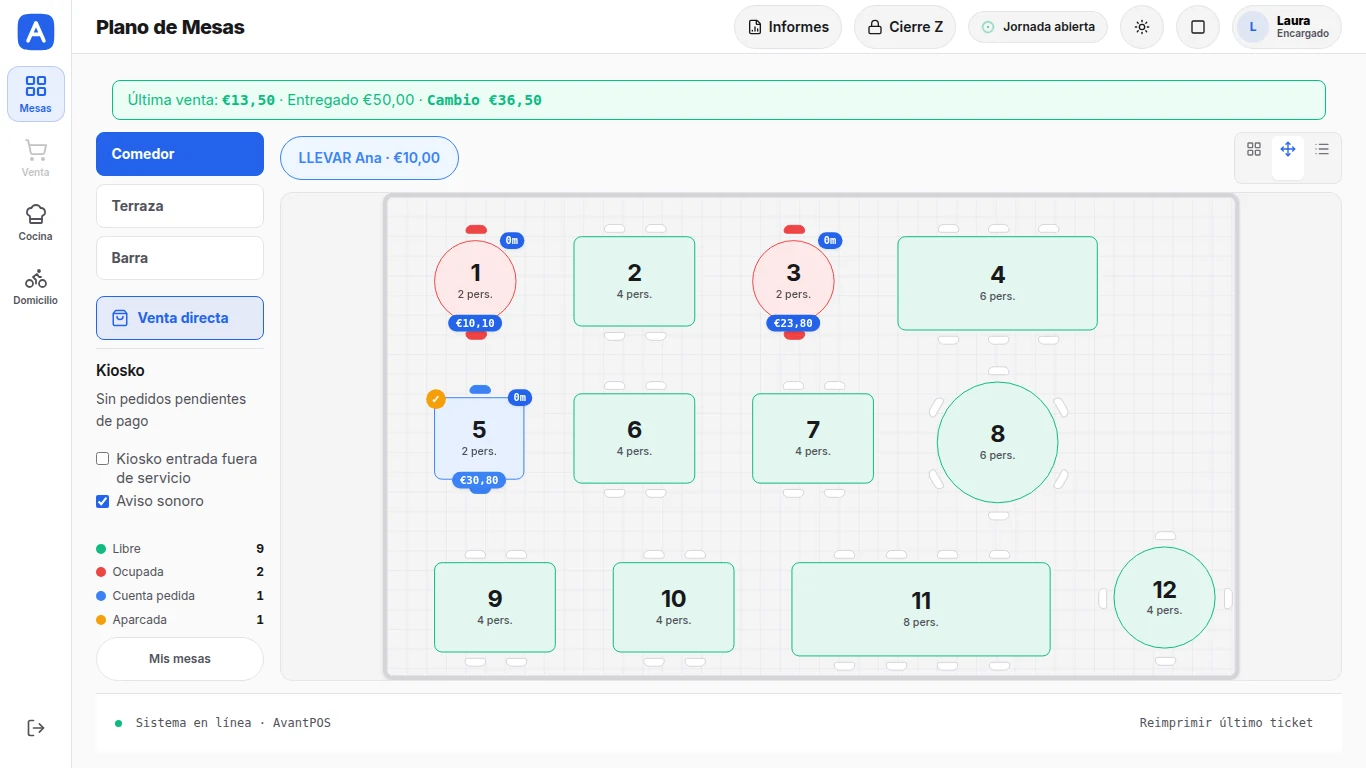Open Cierre Z closing
1366x768 pixels.
(905, 27)
